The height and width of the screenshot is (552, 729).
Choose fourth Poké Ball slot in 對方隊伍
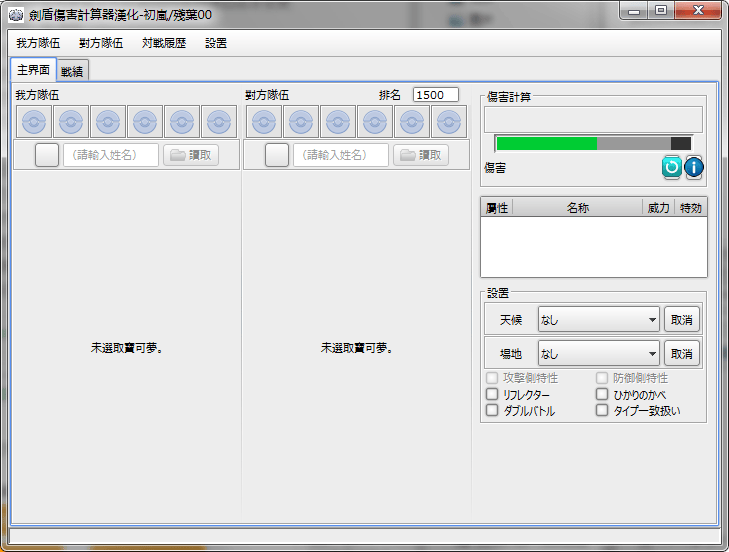375,122
